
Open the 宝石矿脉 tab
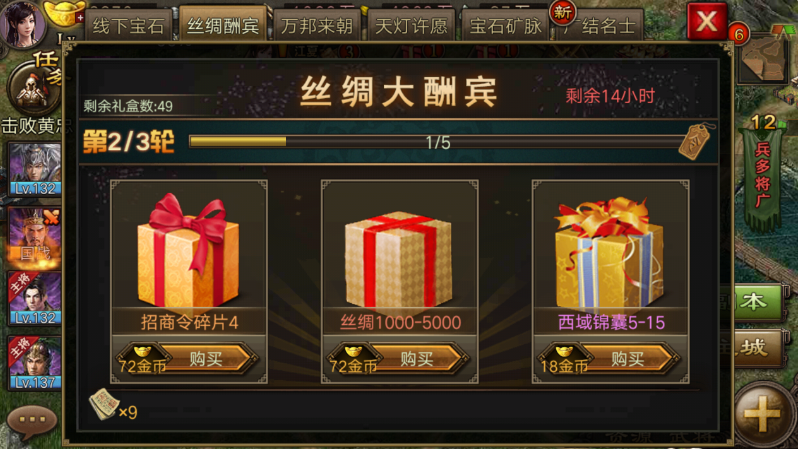coord(505,25)
